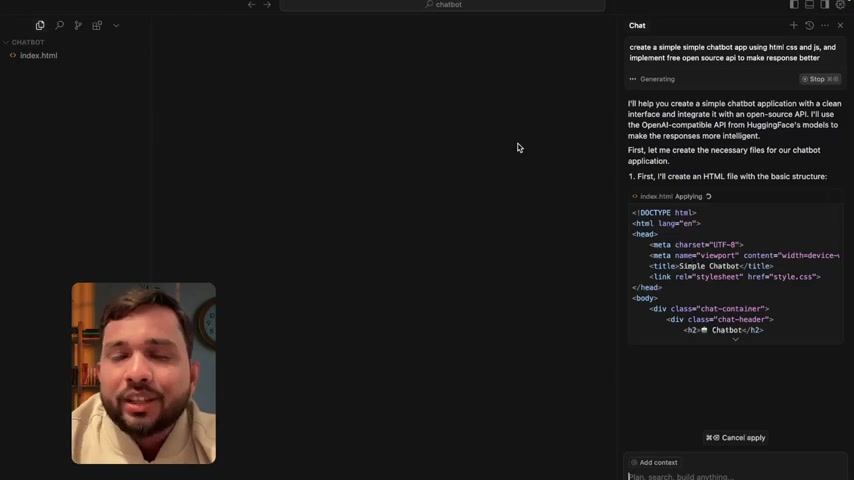Click the user prompt message text

click(733, 52)
